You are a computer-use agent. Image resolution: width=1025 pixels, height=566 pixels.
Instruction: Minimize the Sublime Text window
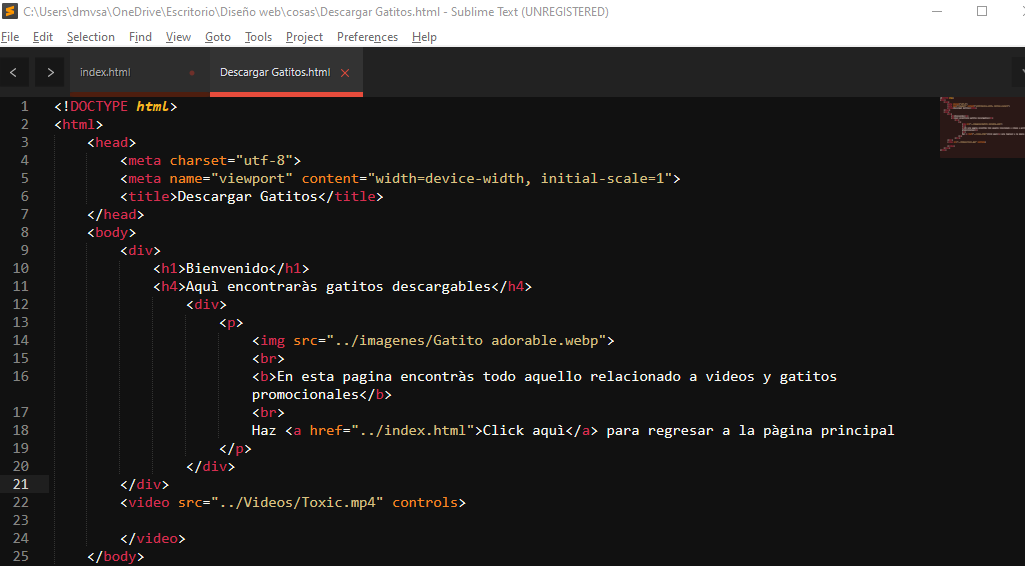[x=937, y=11]
